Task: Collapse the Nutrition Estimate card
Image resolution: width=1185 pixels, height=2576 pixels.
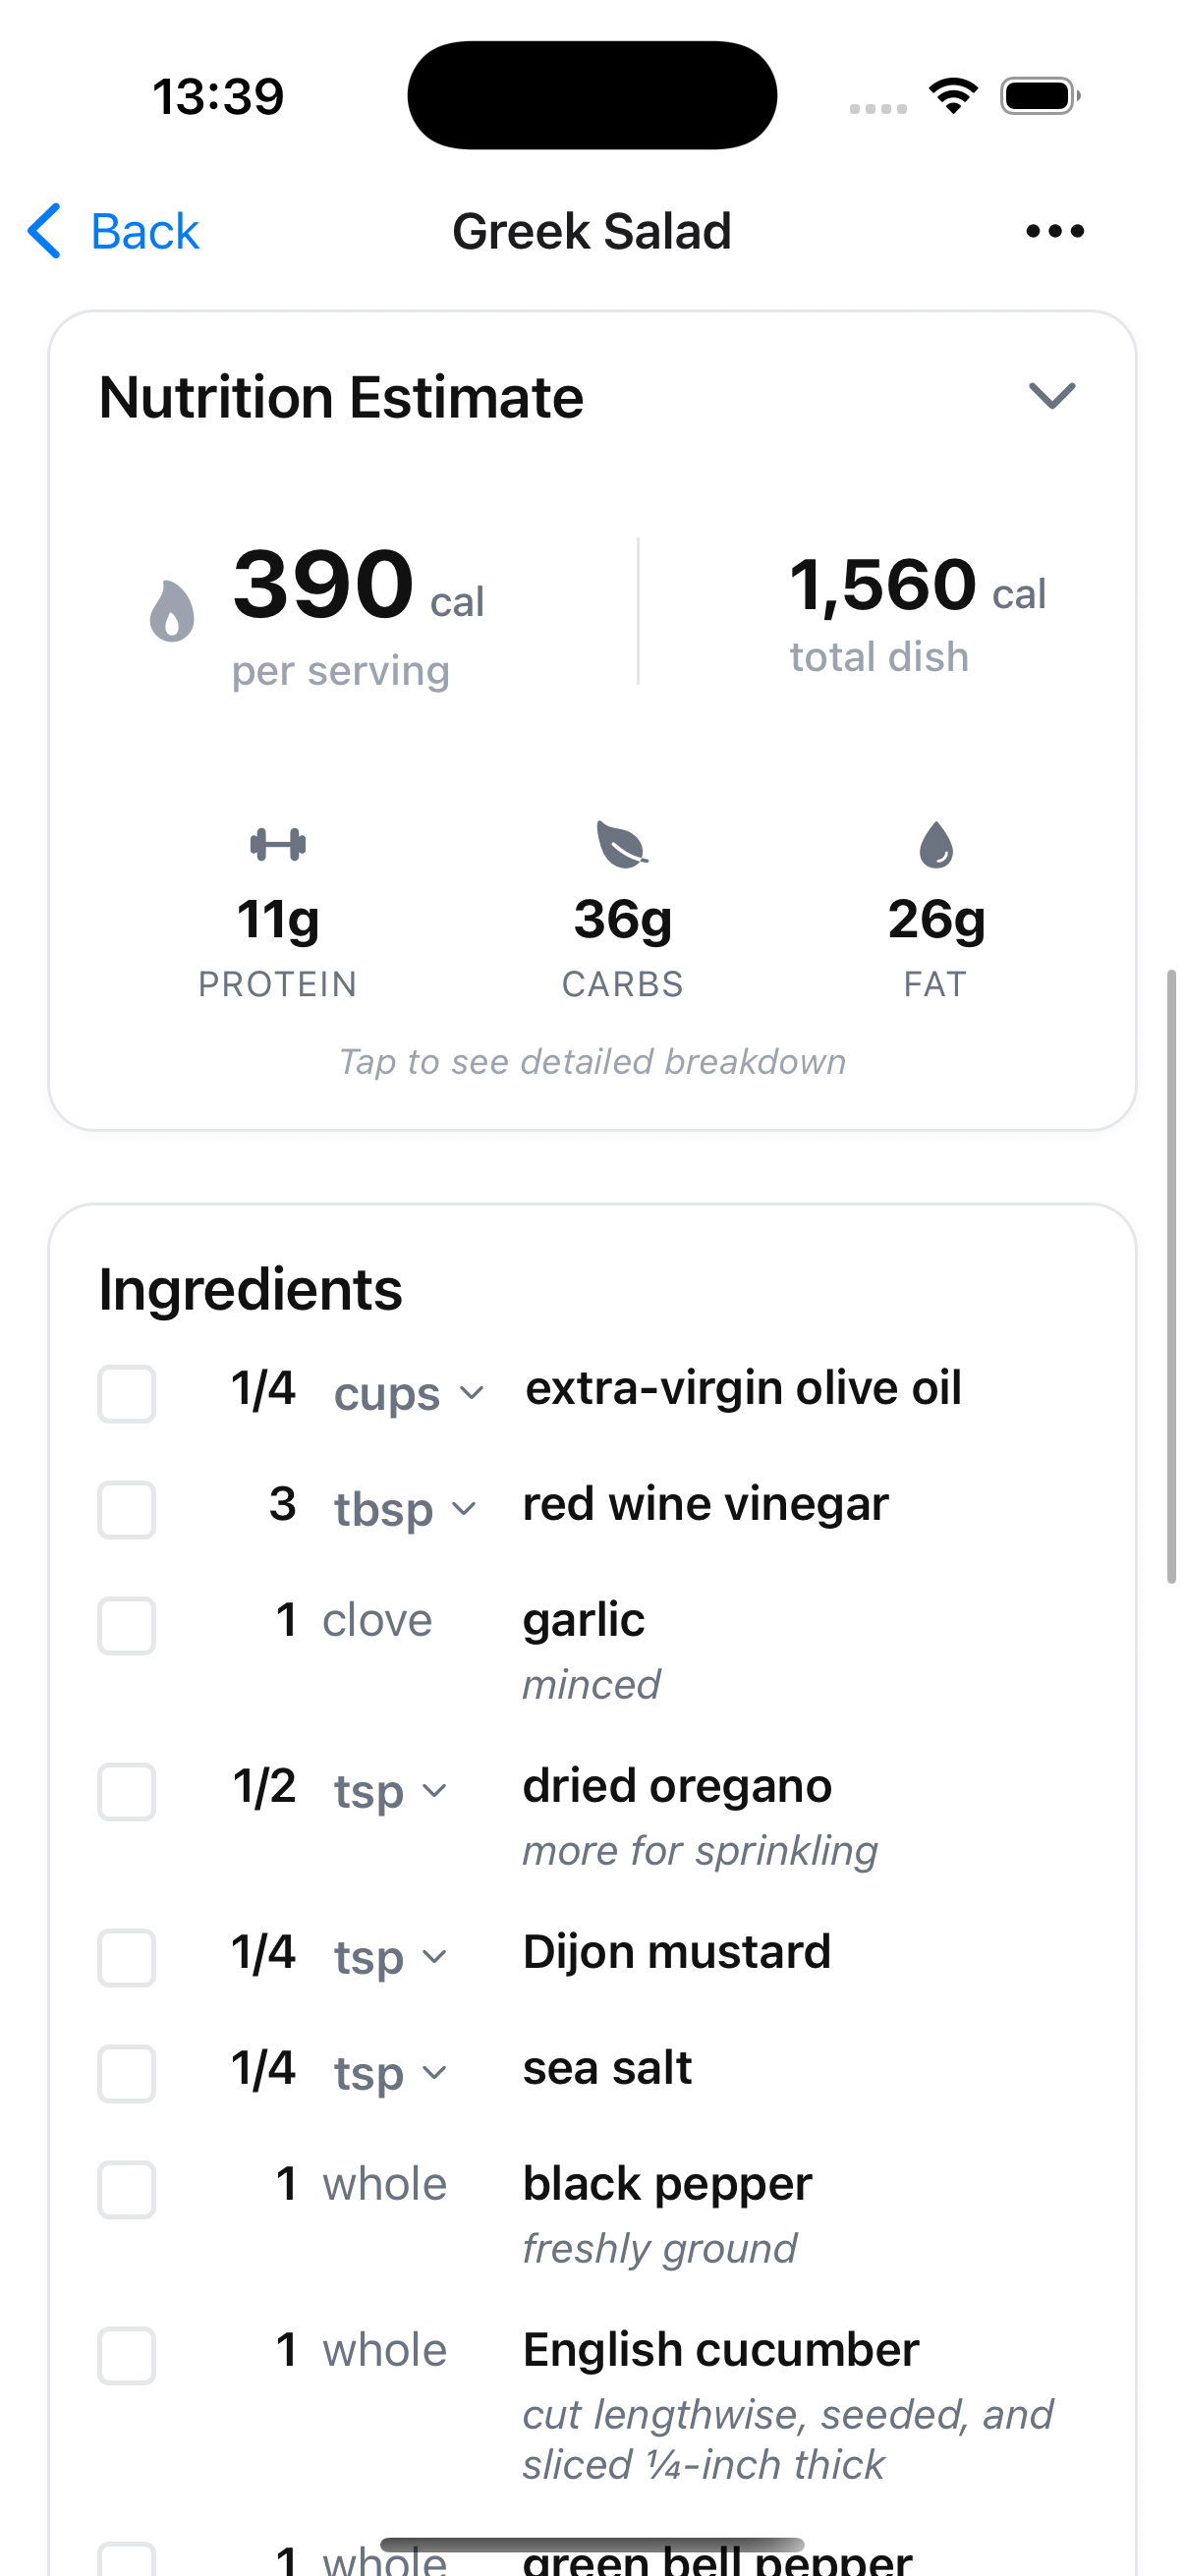Action: click(1052, 396)
